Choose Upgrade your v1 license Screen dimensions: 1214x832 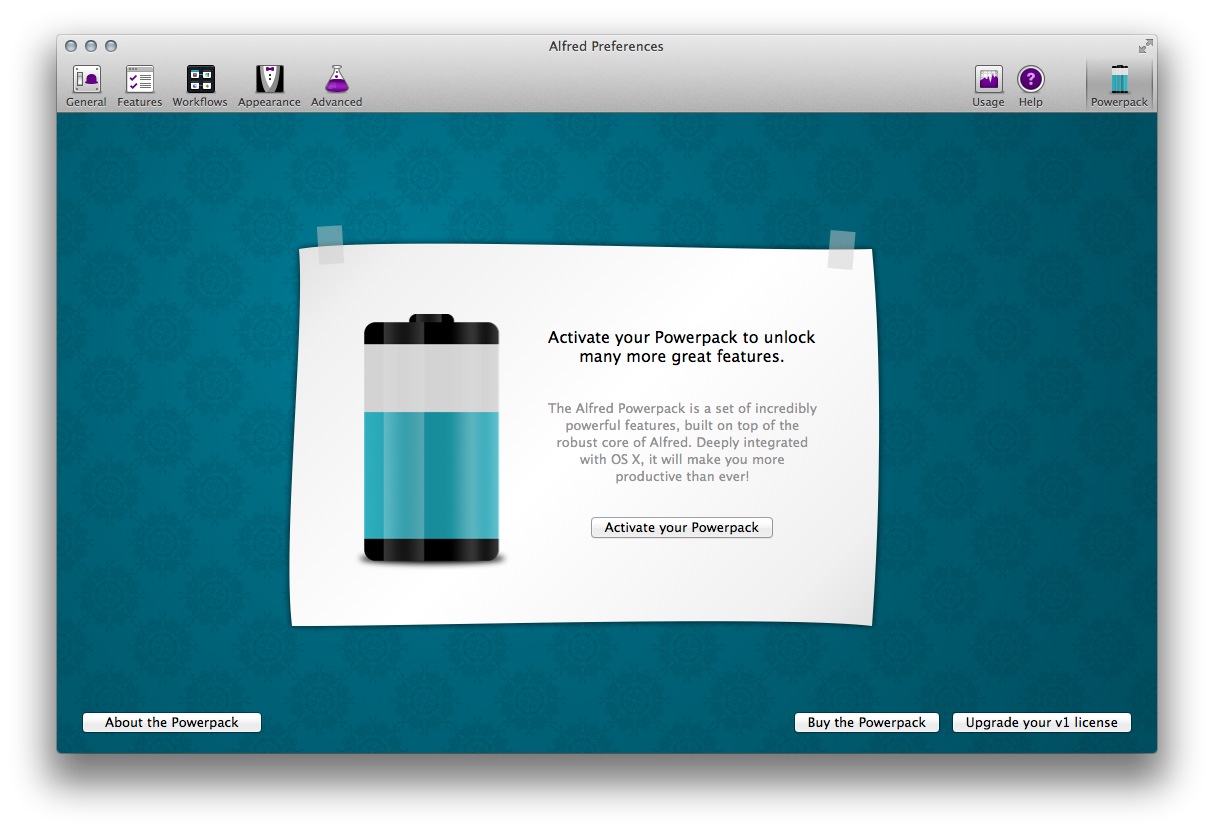coord(1042,722)
